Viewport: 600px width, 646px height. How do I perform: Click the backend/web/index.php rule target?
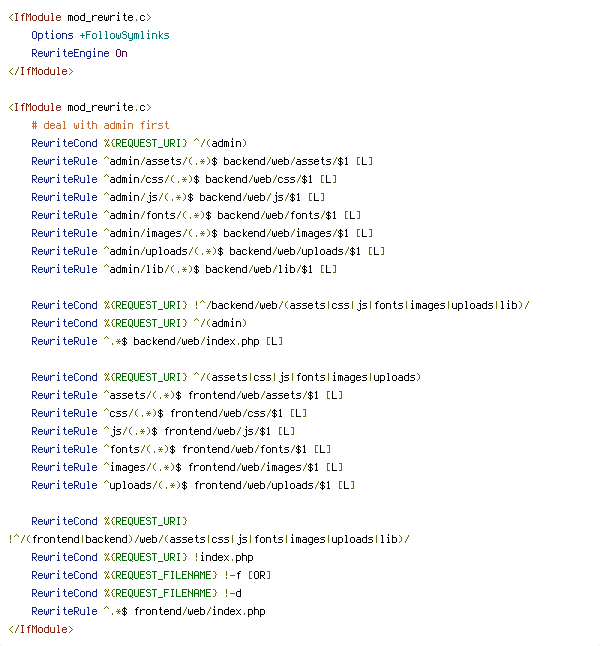(196, 342)
